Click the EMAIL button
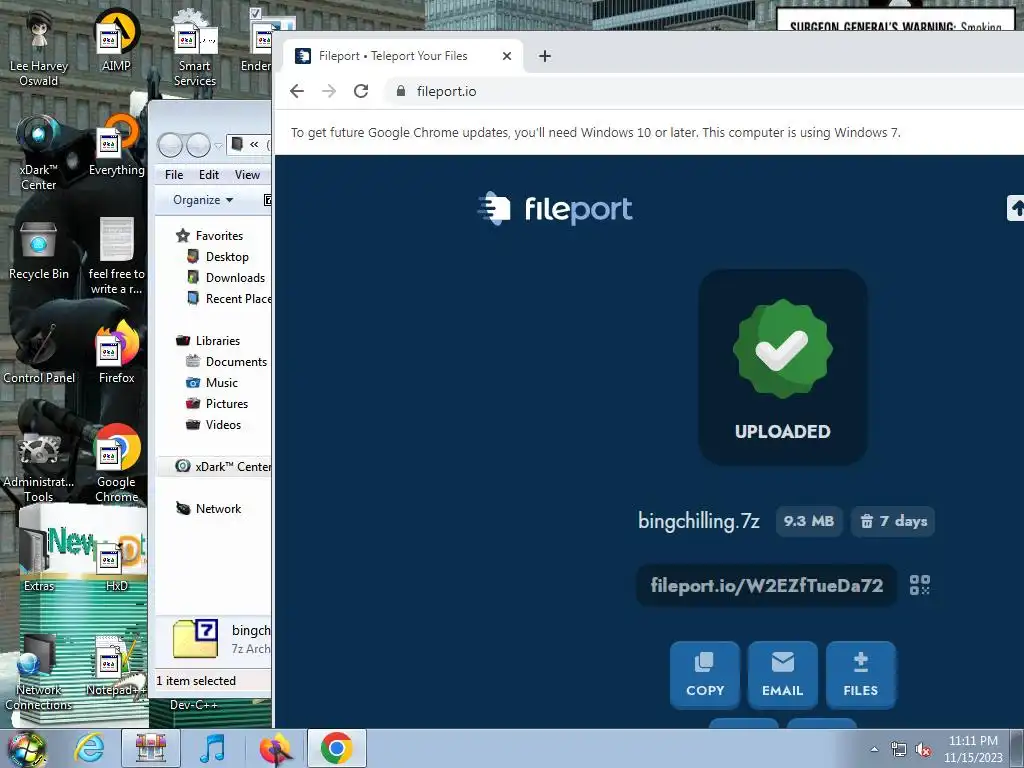The height and width of the screenshot is (768, 1024). pyautogui.click(x=782, y=675)
